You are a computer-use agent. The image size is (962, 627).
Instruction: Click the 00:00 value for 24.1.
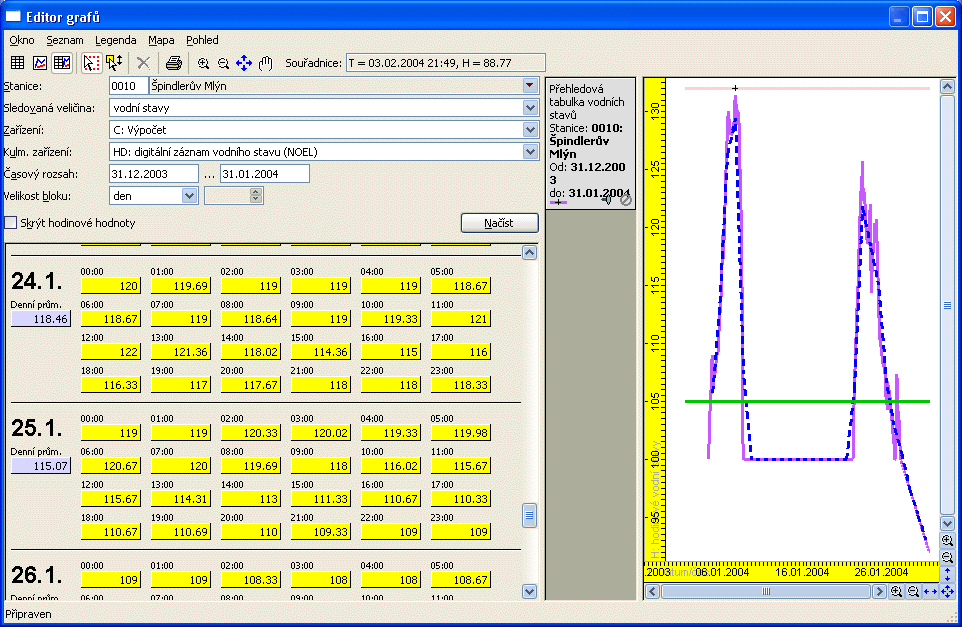coord(111,286)
